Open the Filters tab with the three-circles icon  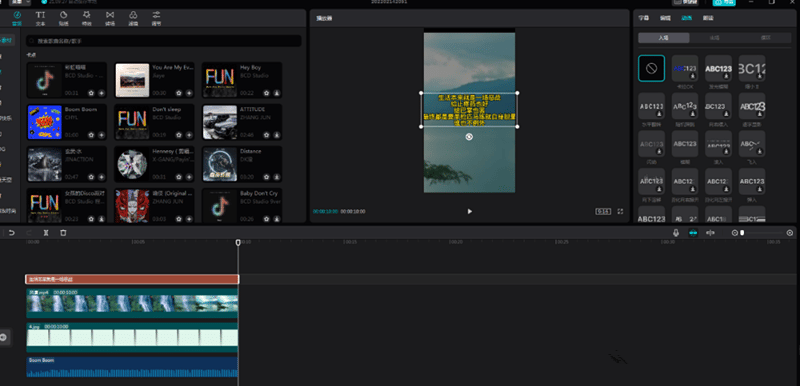coord(133,18)
